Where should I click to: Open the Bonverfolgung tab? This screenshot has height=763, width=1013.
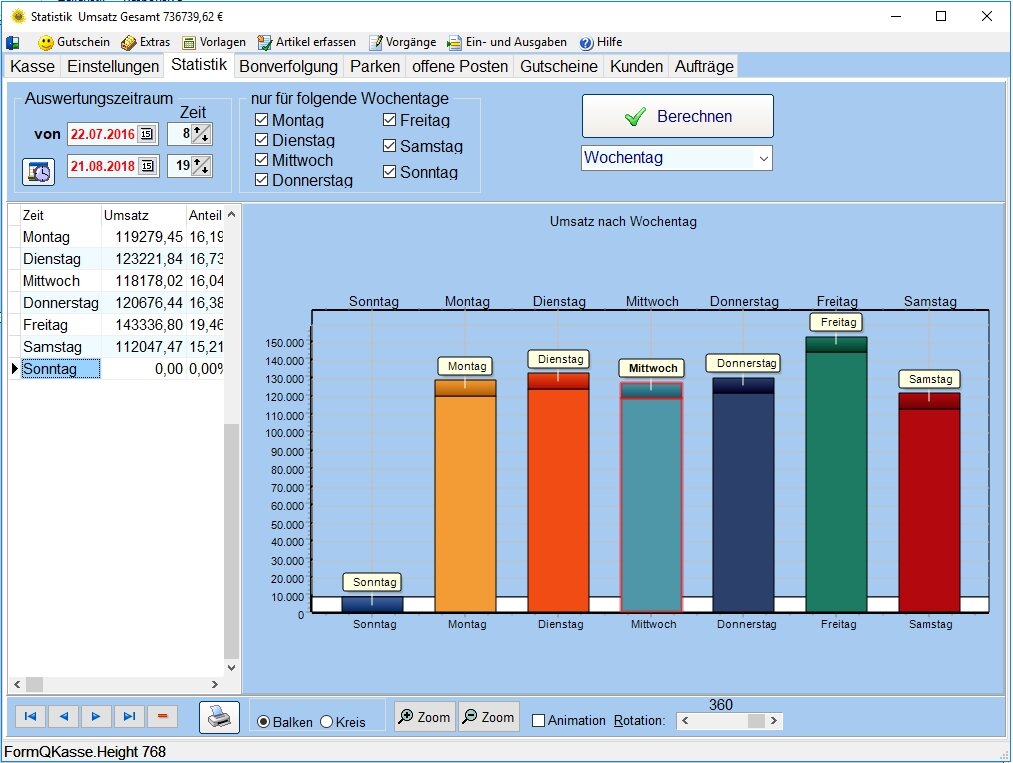288,67
